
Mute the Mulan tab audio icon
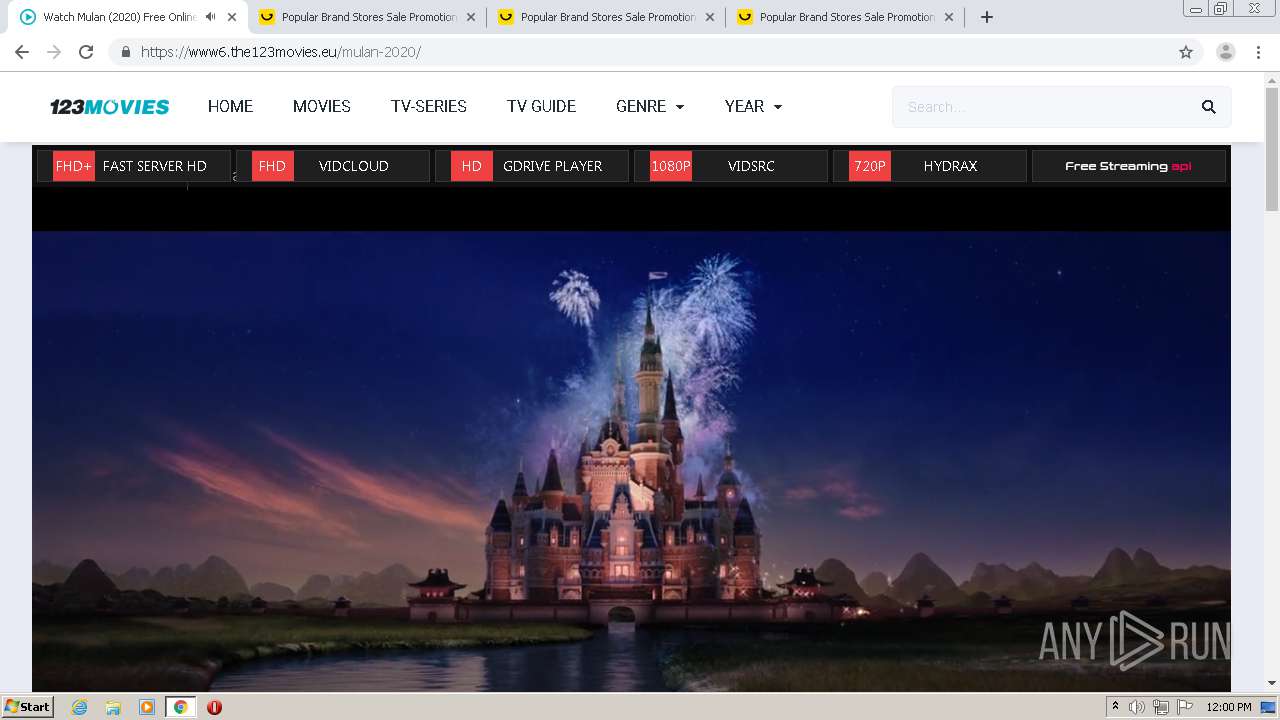click(210, 17)
